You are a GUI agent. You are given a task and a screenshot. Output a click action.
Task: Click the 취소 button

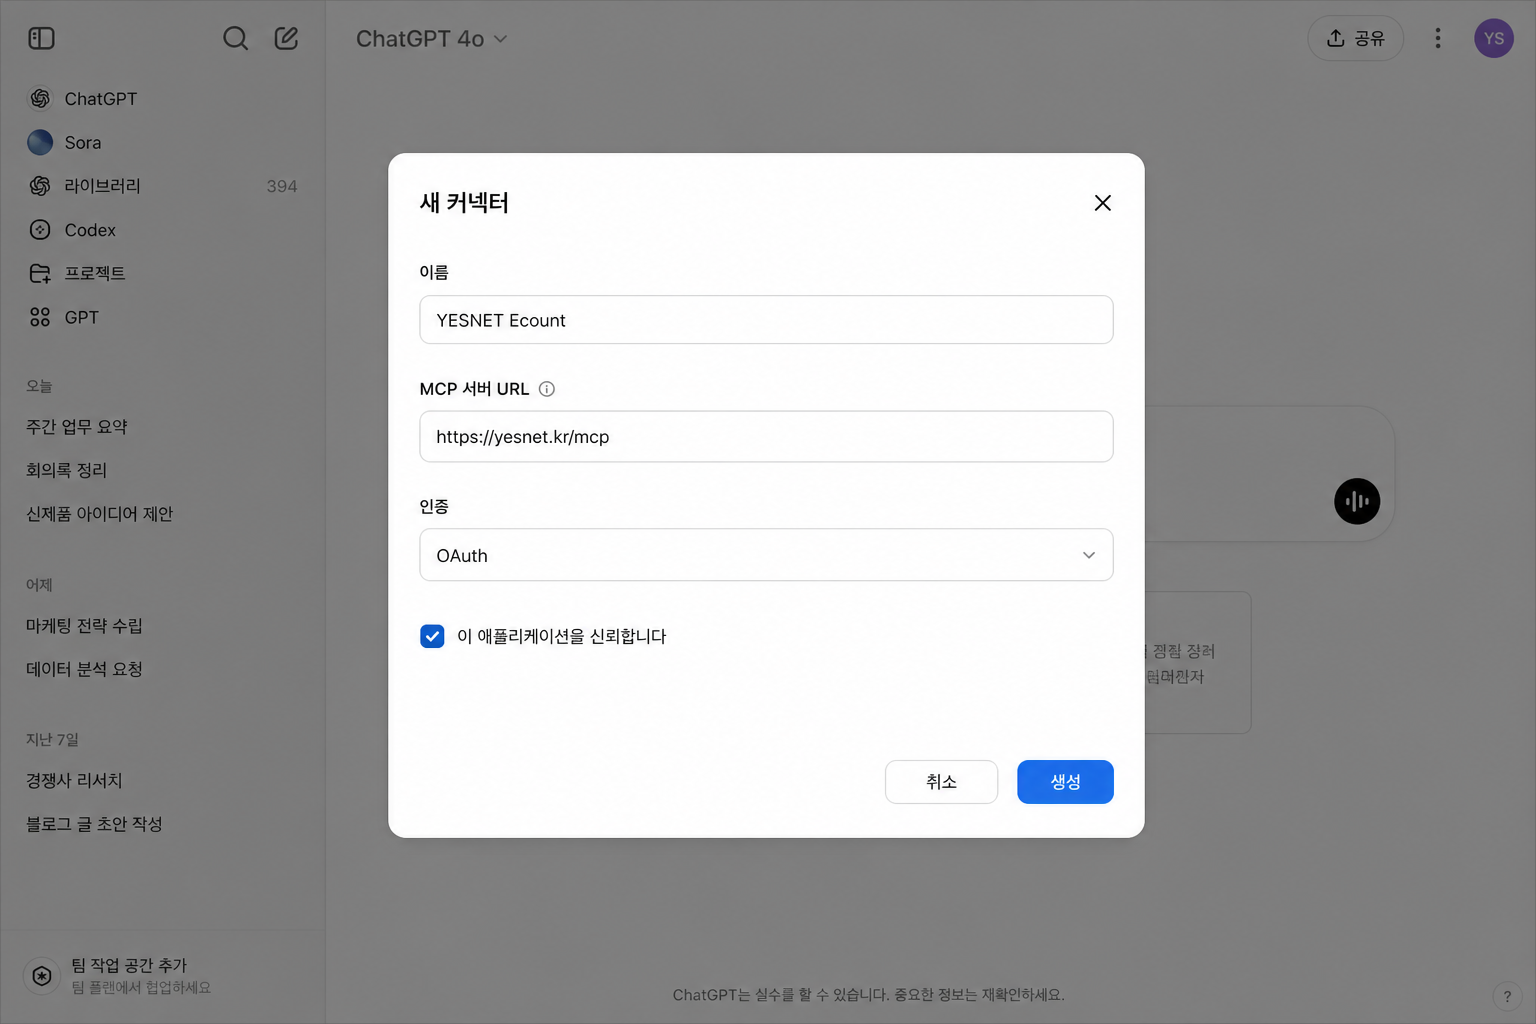point(941,782)
